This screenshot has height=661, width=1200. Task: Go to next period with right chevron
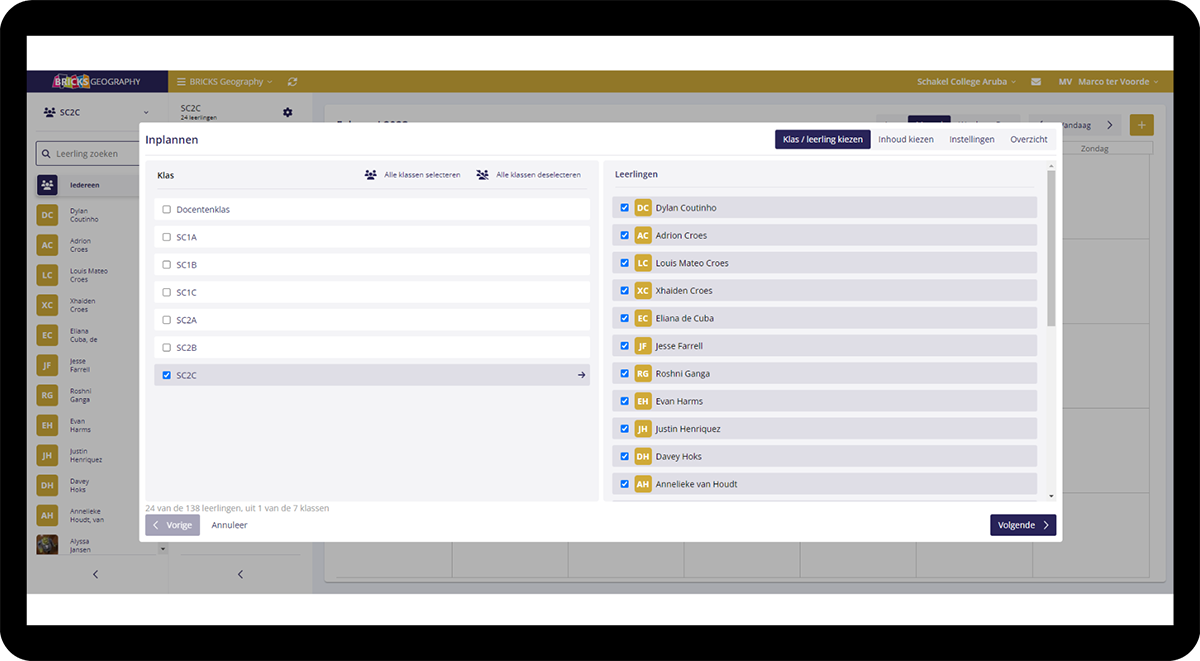click(1109, 125)
